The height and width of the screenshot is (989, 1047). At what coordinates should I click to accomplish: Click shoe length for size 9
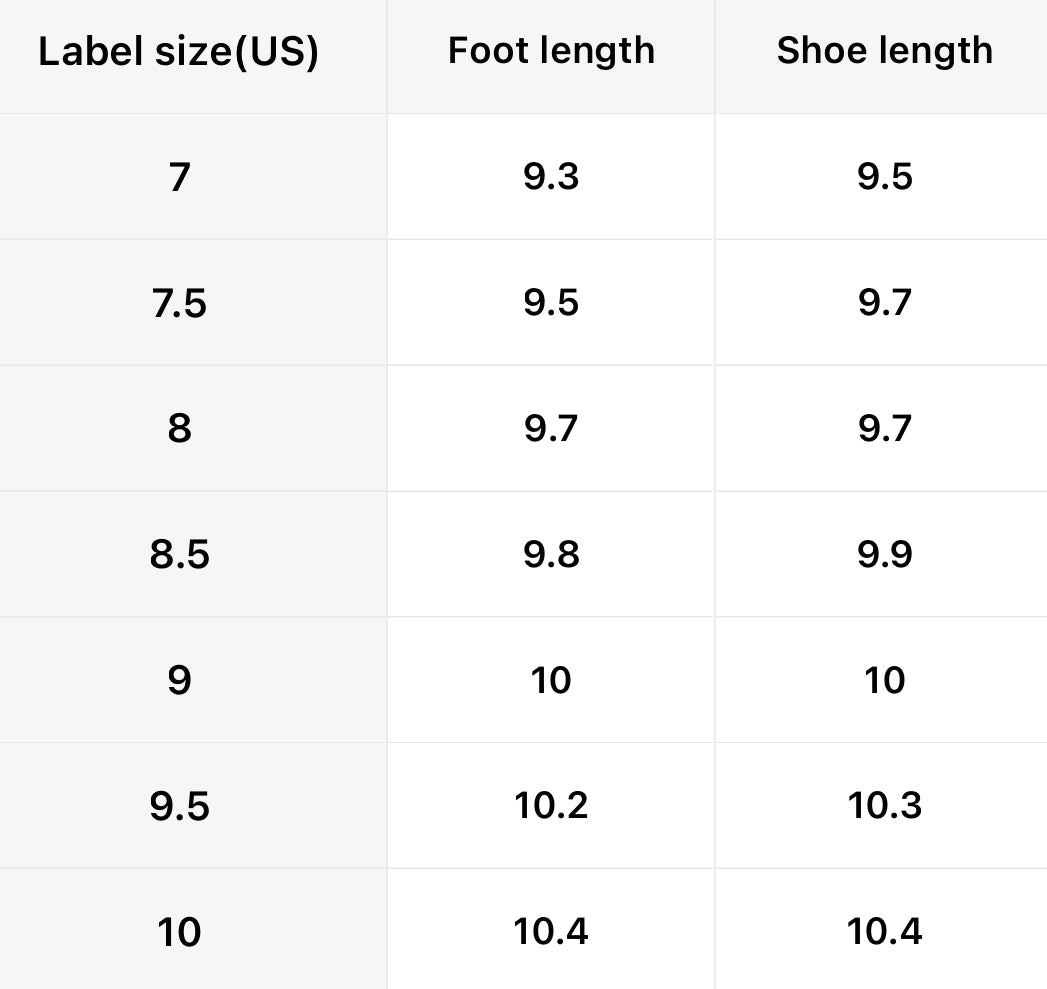[884, 680]
